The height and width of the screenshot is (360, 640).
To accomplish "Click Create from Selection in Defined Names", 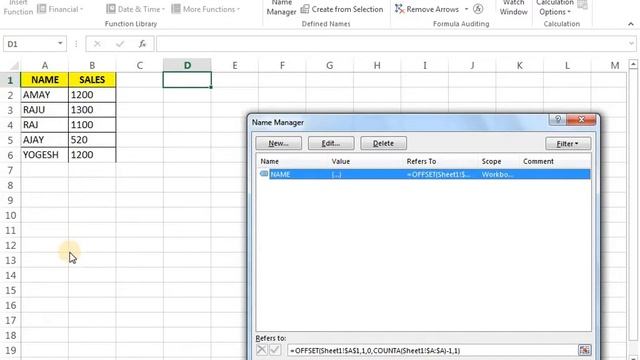I will point(342,9).
